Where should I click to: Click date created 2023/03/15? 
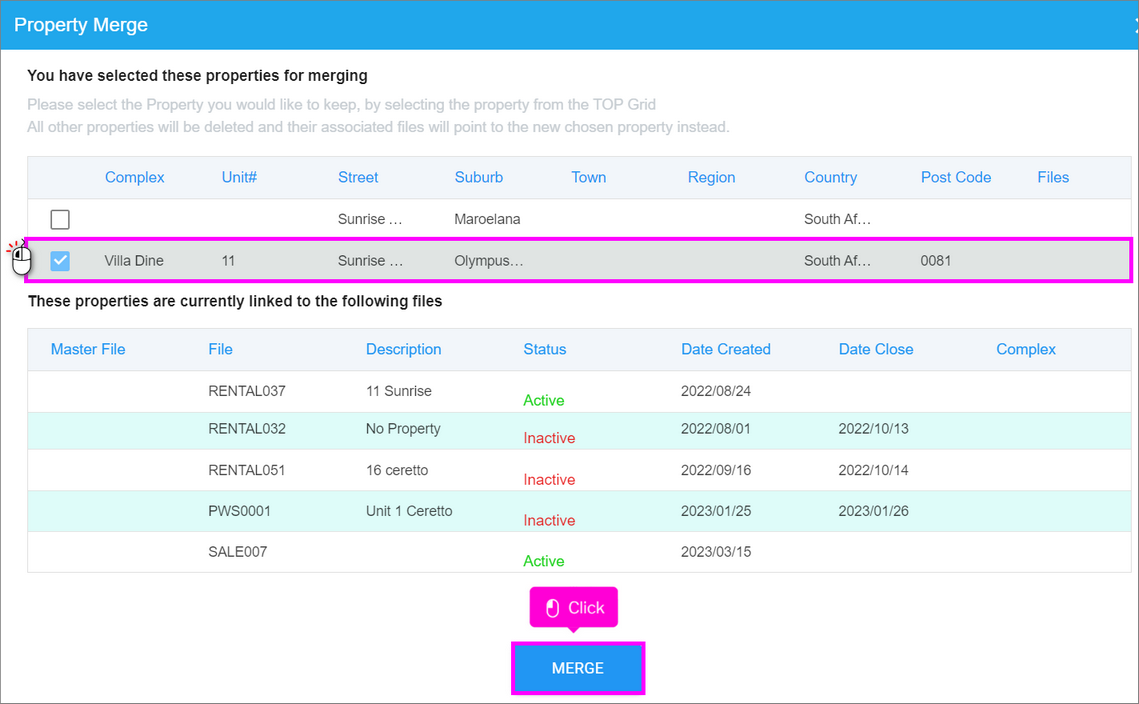pyautogui.click(x=716, y=551)
